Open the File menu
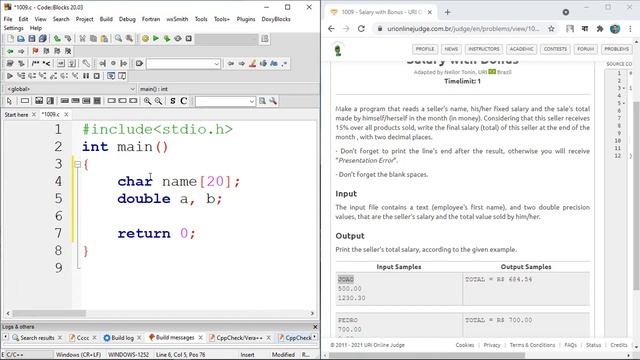The image size is (640, 360). 8,19
